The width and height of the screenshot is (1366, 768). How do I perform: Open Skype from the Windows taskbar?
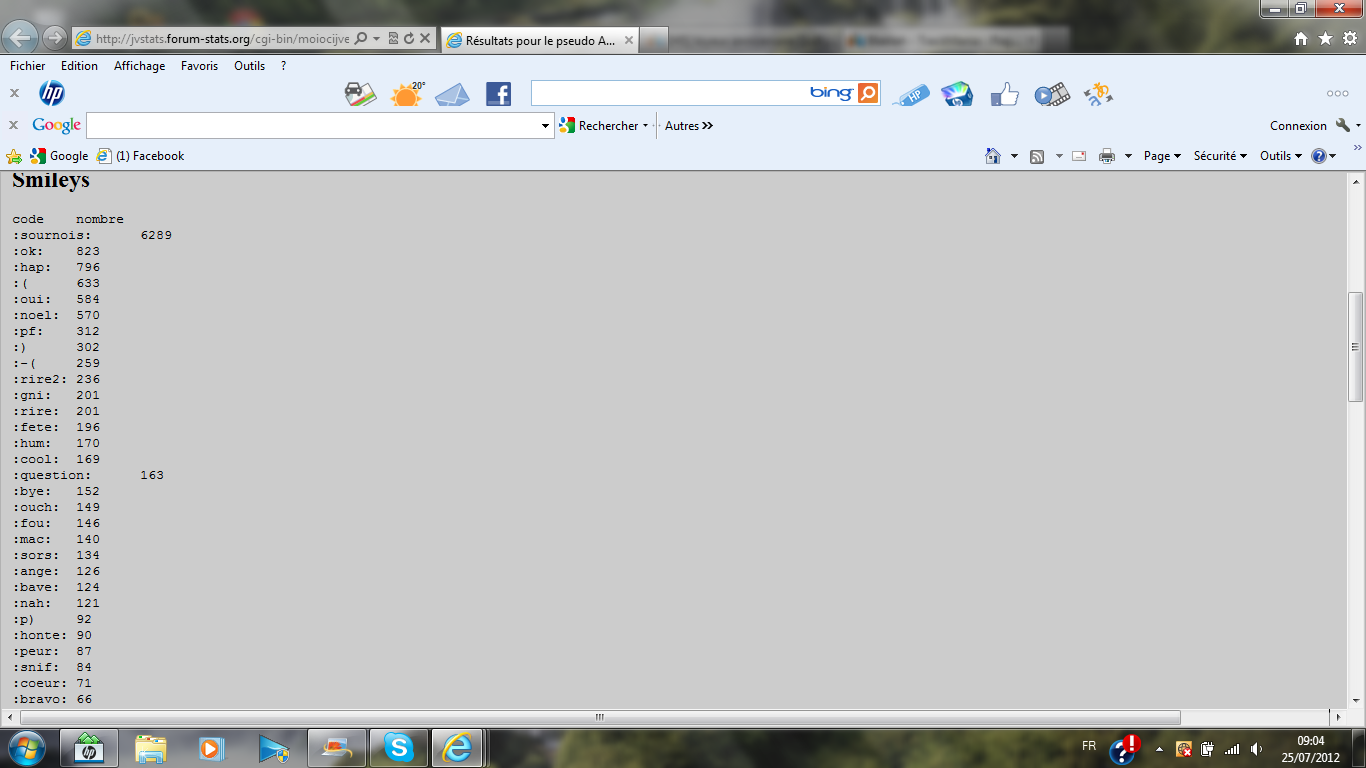click(x=399, y=747)
